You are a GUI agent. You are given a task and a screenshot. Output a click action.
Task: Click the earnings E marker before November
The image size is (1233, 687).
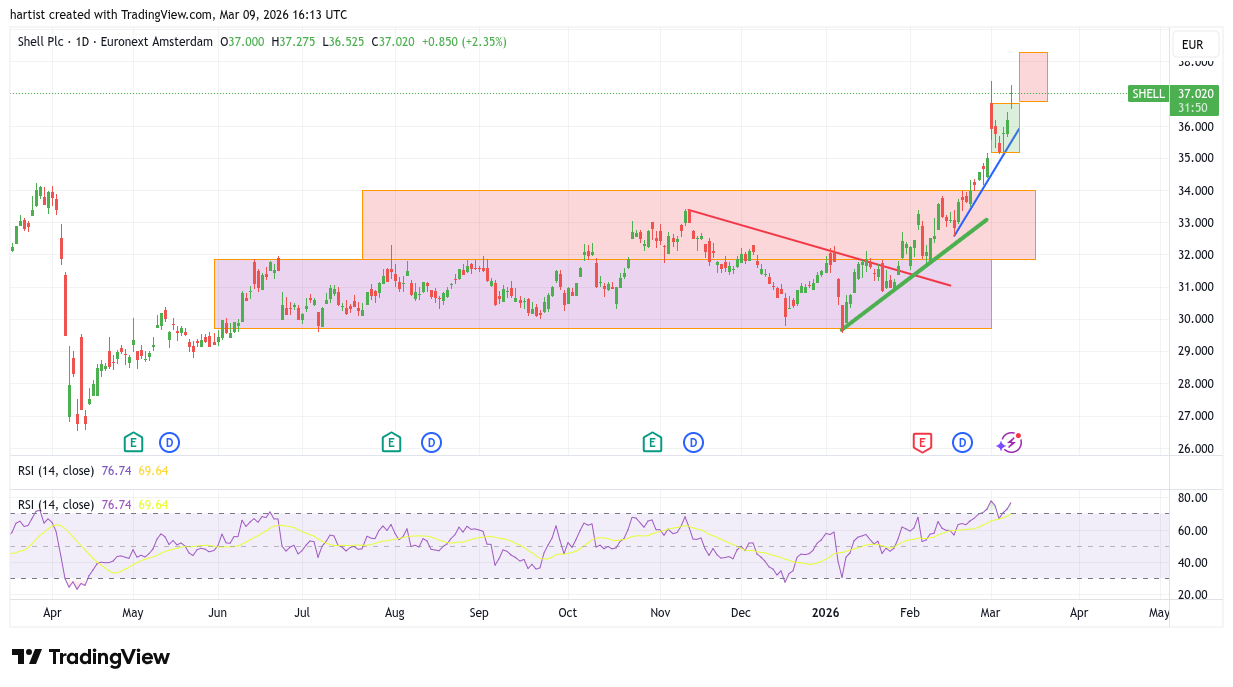click(x=652, y=442)
